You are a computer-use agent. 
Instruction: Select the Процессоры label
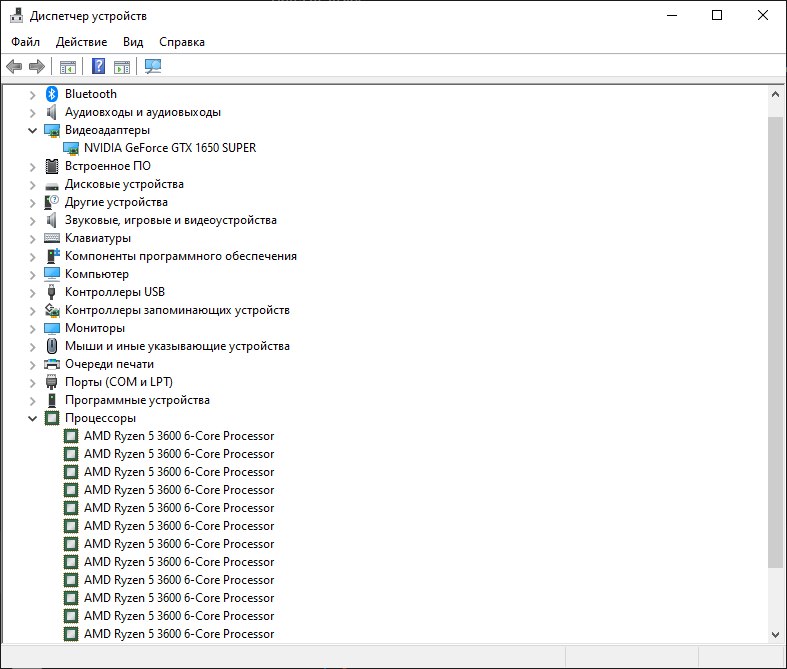coord(100,418)
